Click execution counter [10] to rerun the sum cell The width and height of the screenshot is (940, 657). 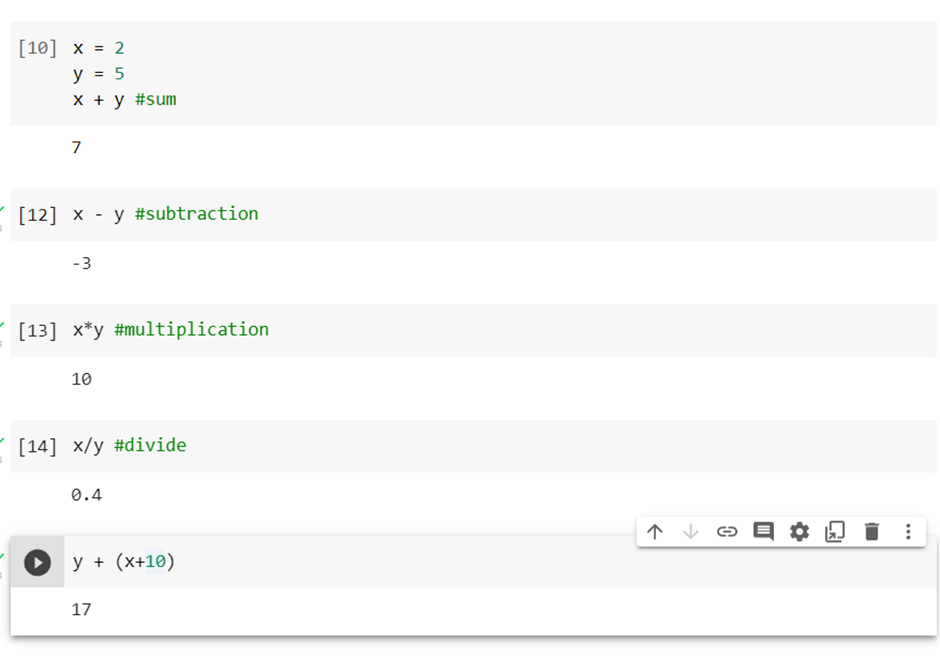(x=37, y=47)
